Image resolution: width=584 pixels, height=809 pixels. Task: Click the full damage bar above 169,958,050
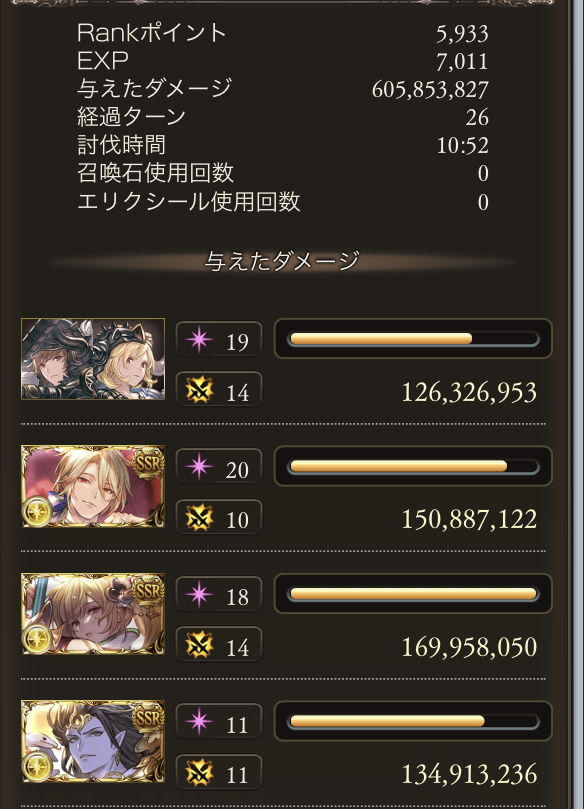[413, 594]
